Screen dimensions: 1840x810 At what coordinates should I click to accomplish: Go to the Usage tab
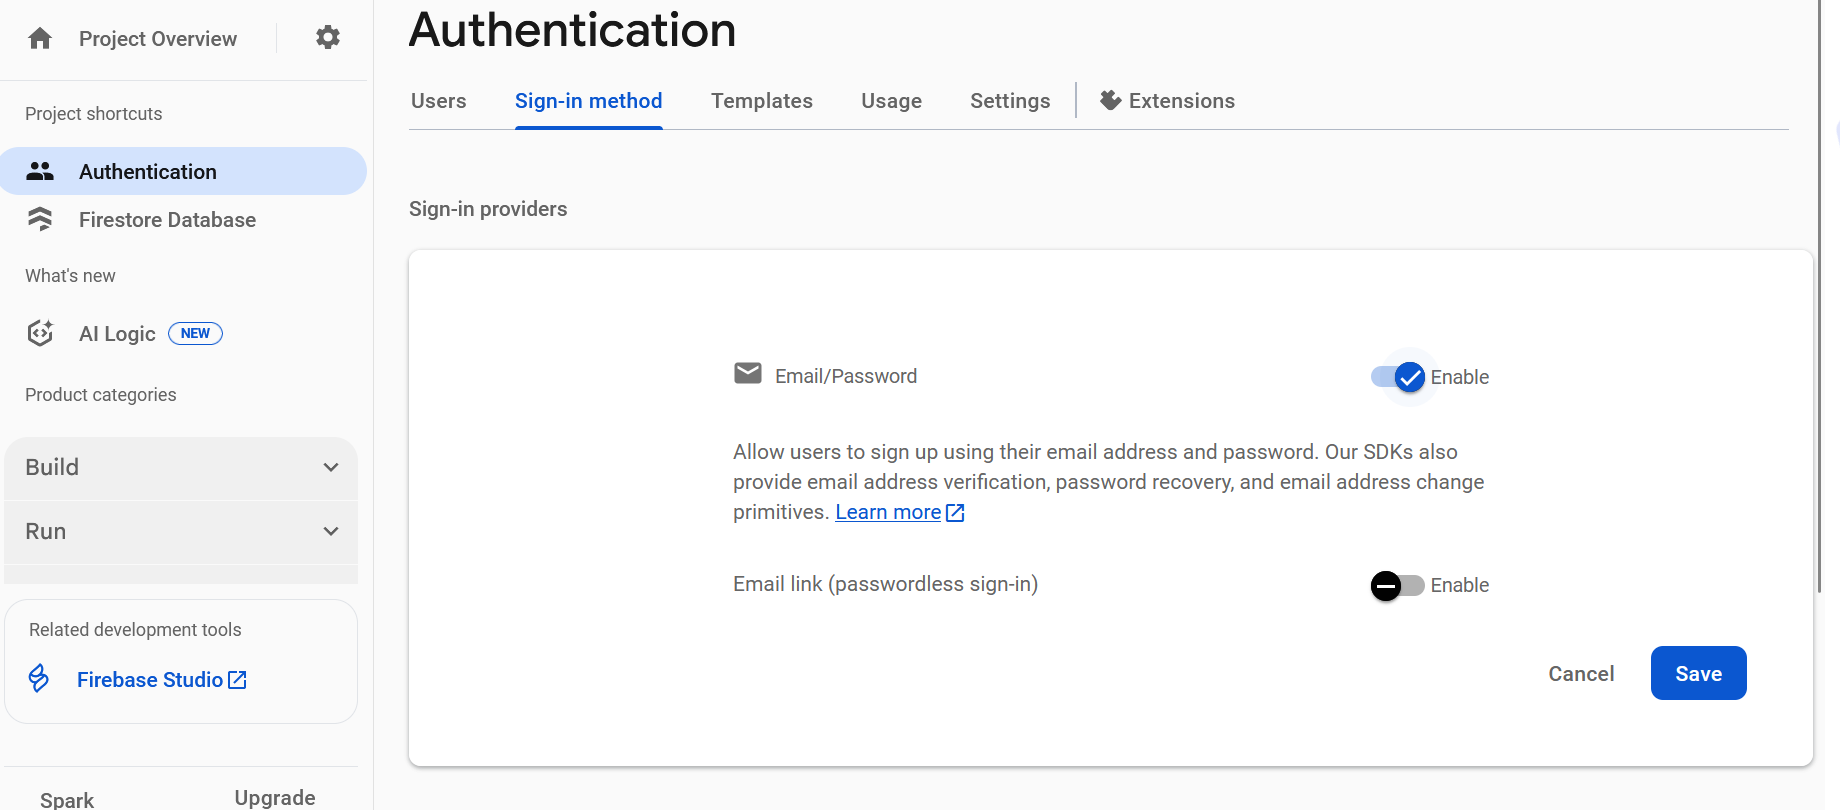click(891, 101)
